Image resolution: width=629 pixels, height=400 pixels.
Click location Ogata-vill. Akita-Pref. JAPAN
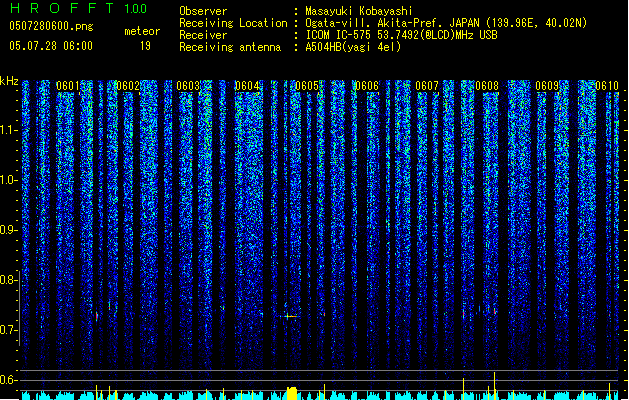[x=392, y=23]
